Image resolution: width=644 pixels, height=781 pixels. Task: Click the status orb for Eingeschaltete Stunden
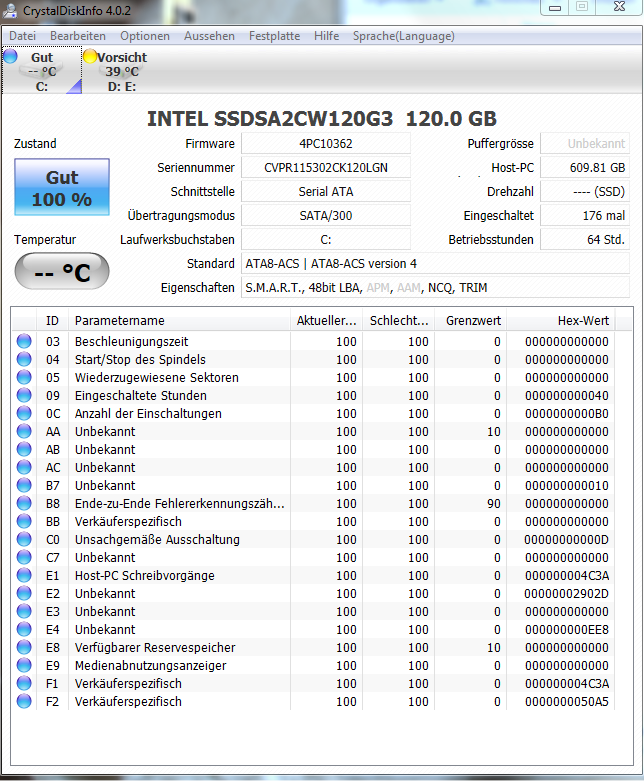(24, 395)
